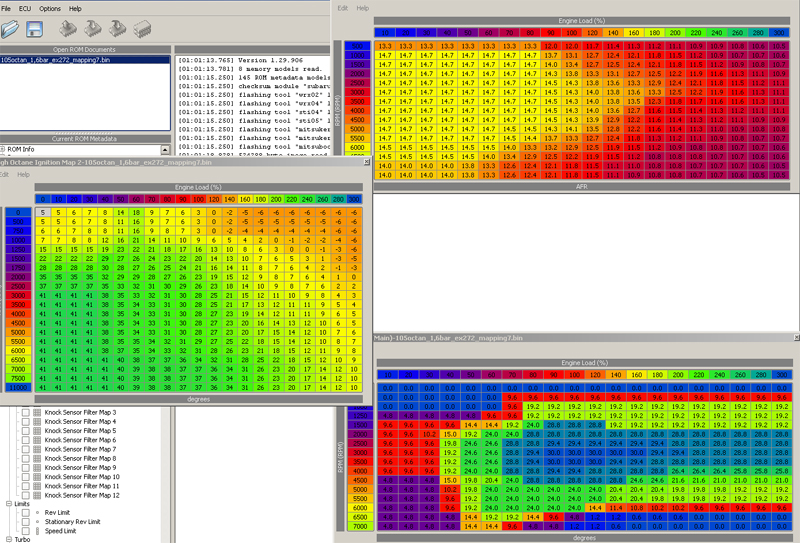Screen dimensions: 800x543
Task: Select the Knock Sensor Filter Map 4 label
Action: coord(80,422)
